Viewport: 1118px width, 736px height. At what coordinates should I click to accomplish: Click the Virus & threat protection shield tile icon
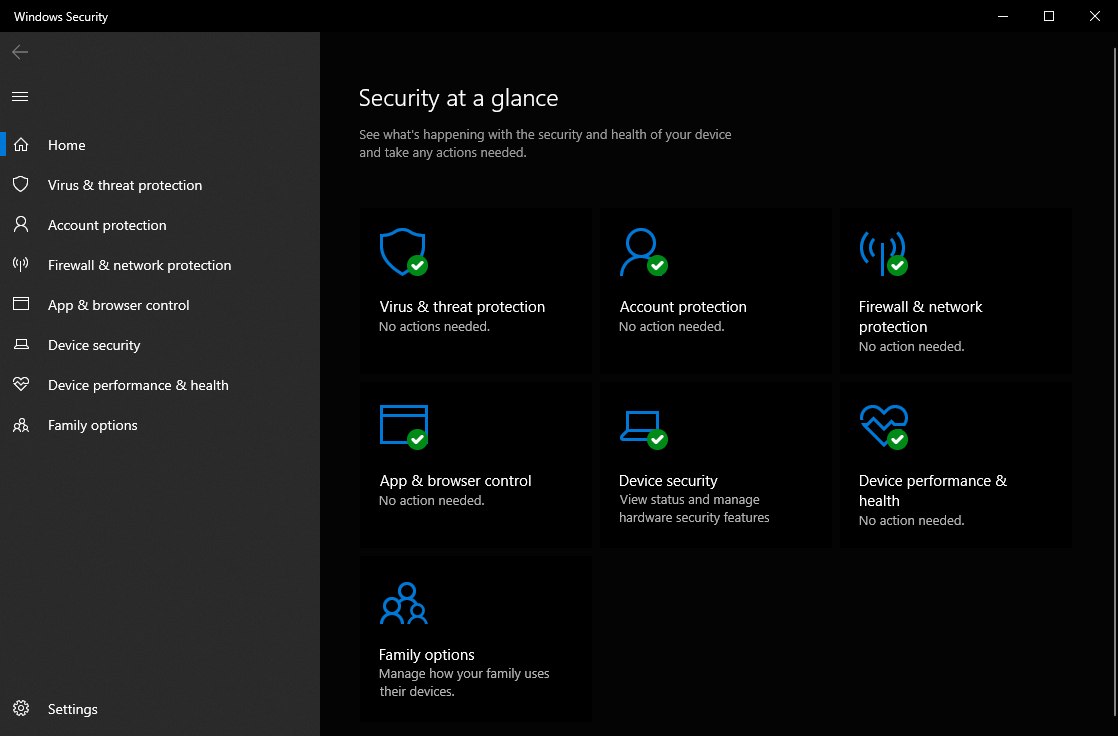tap(403, 251)
